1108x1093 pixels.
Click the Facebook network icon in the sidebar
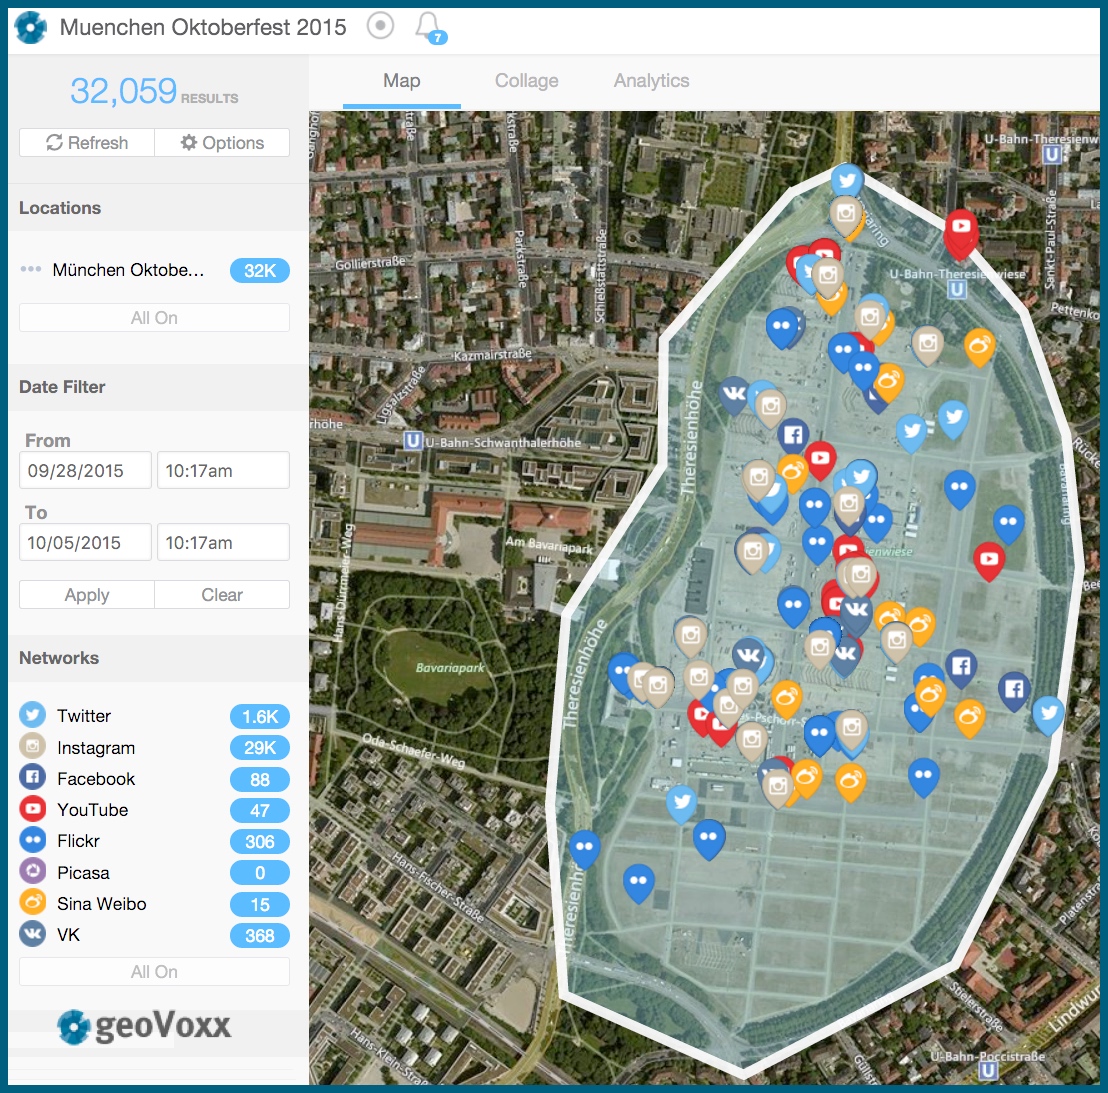coord(33,777)
